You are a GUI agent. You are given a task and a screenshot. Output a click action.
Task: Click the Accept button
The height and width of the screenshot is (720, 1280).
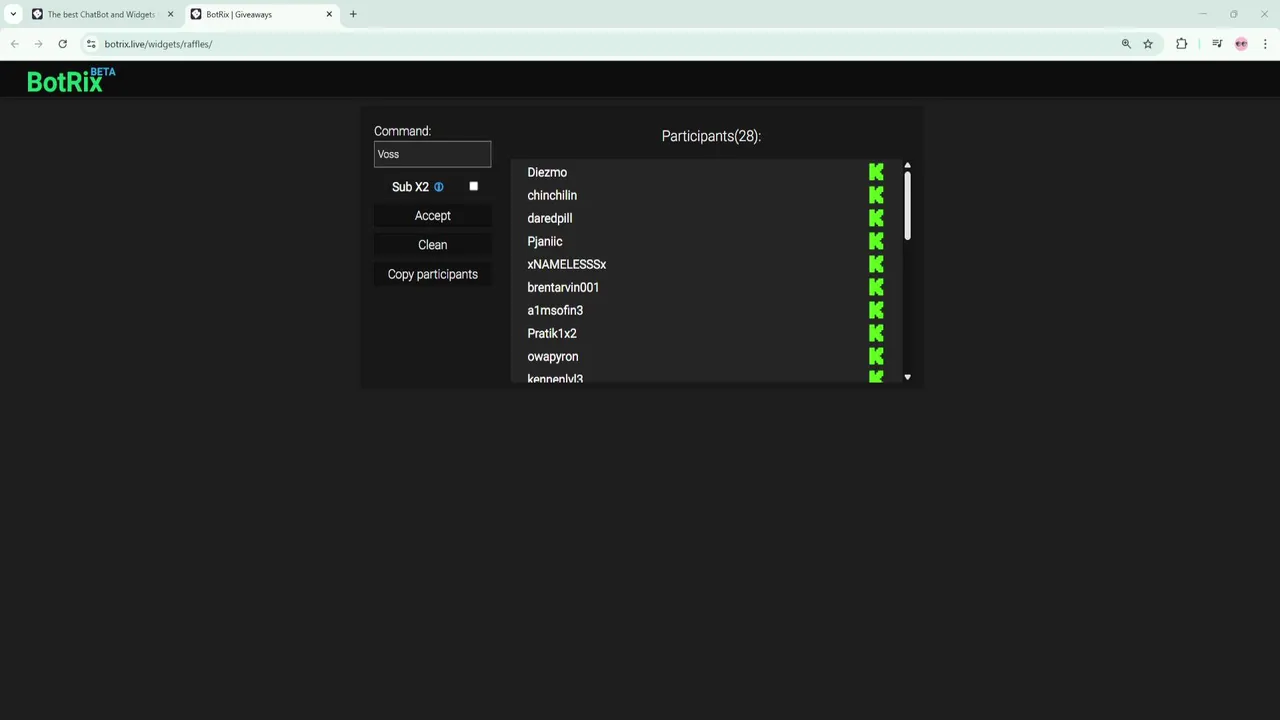pyautogui.click(x=433, y=216)
